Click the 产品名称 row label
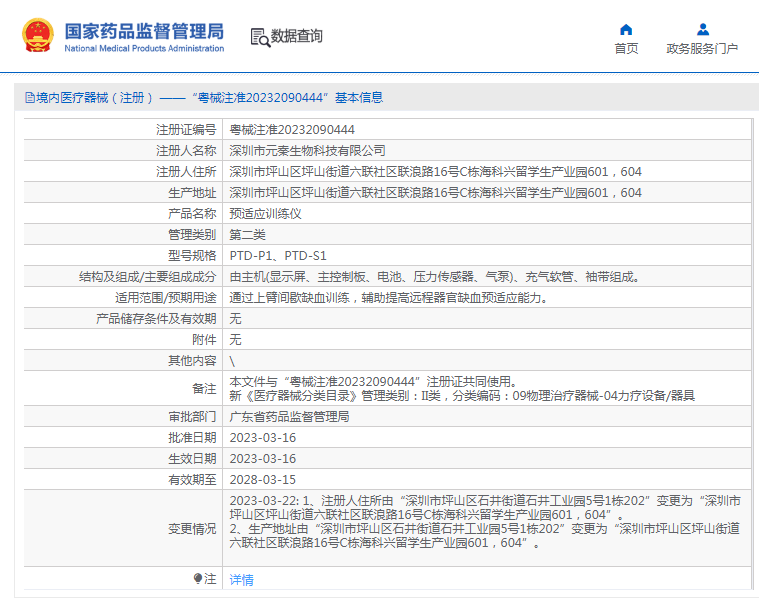 pos(192,213)
